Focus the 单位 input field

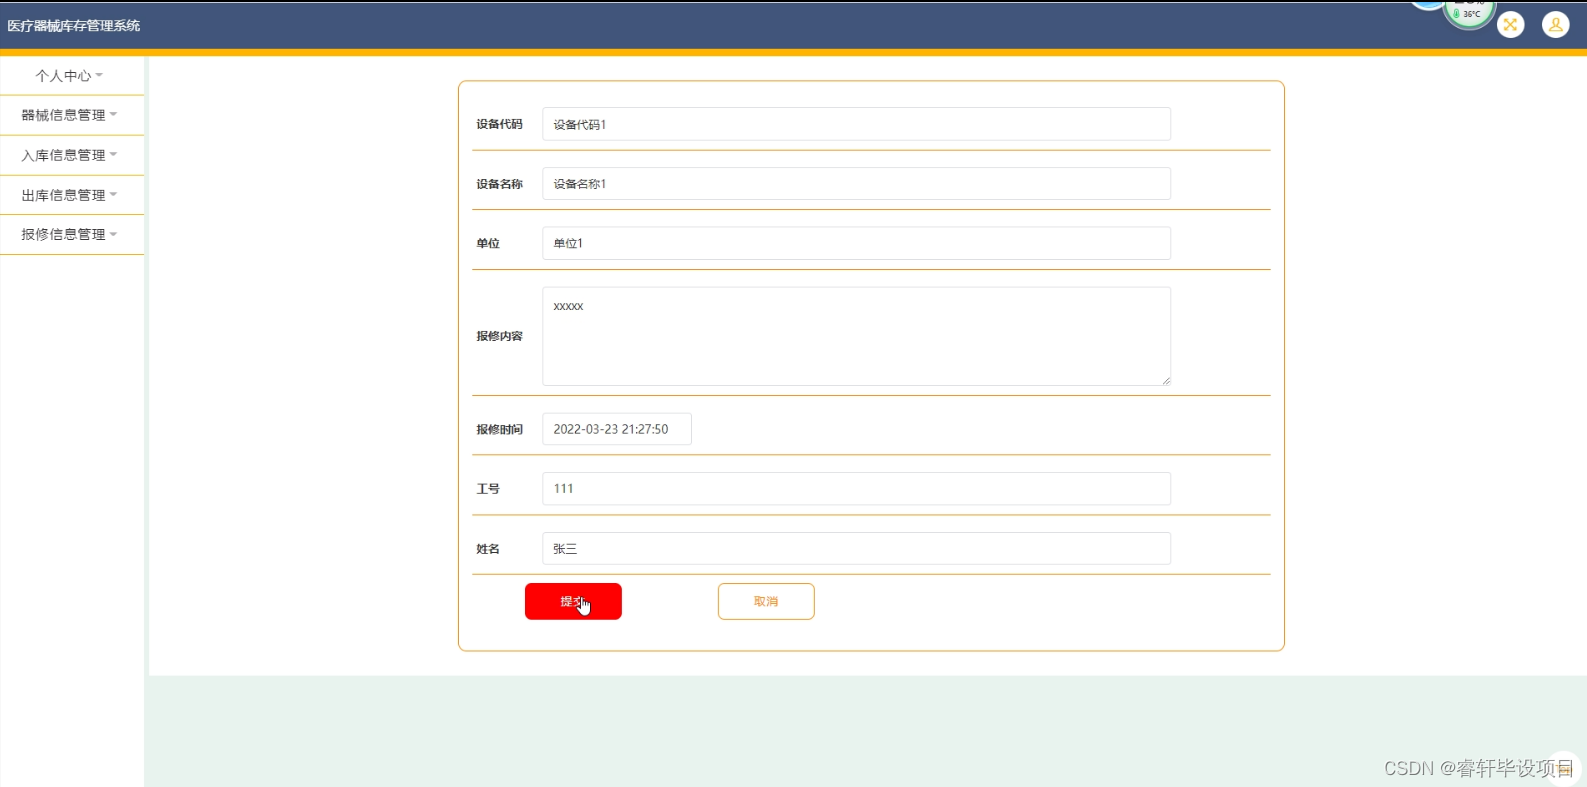click(856, 243)
